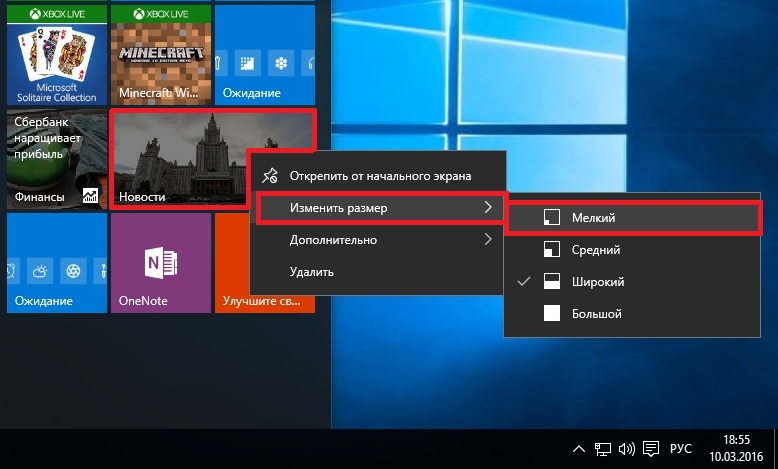Open the network icon in the tray

pyautogui.click(x=603, y=449)
